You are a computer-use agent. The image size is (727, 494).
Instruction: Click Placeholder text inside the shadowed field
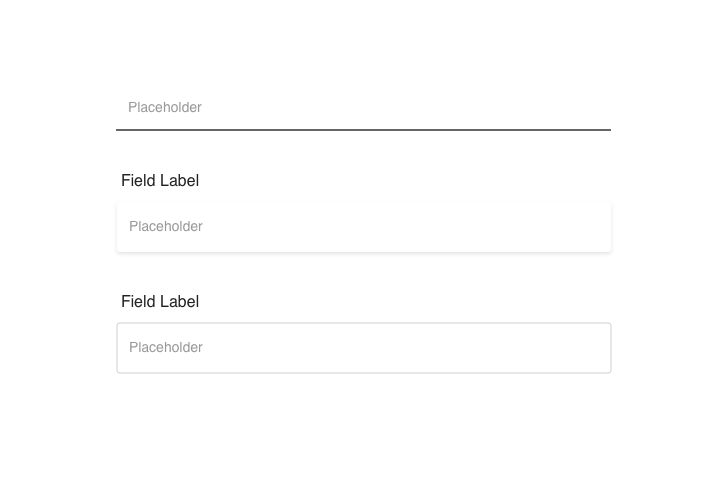(x=166, y=227)
